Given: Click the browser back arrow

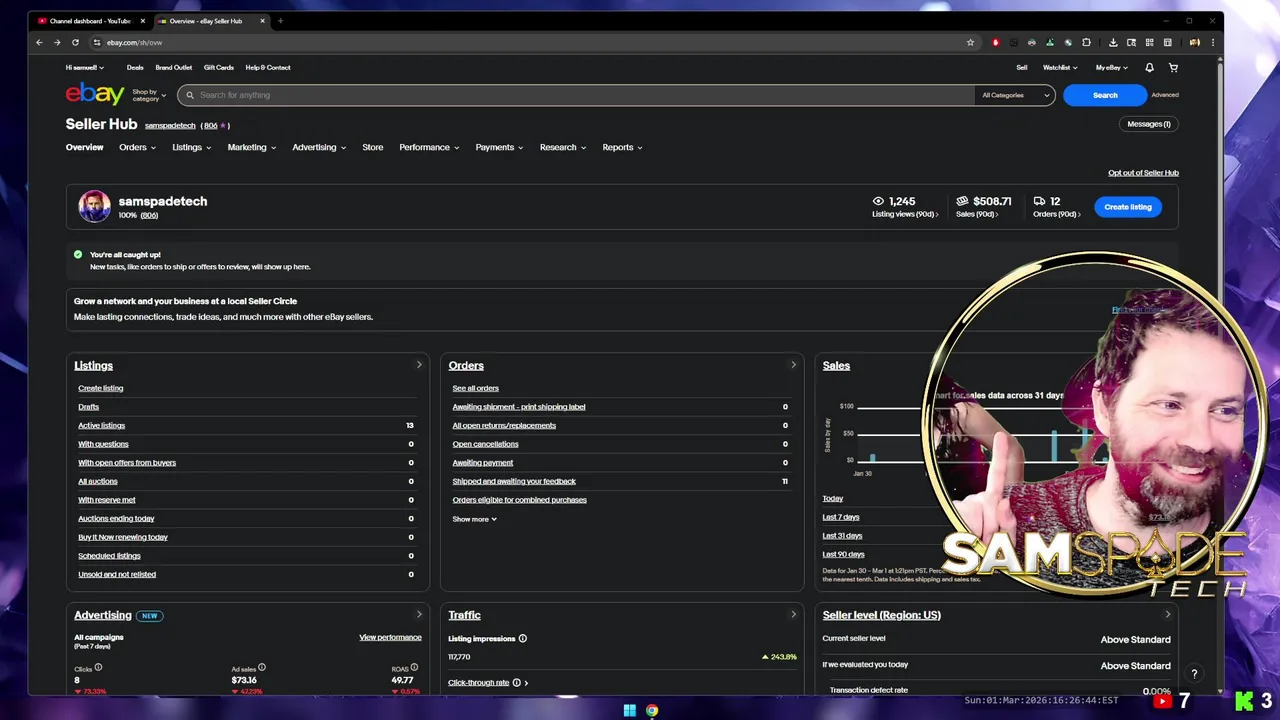Looking at the screenshot, I should point(39,42).
